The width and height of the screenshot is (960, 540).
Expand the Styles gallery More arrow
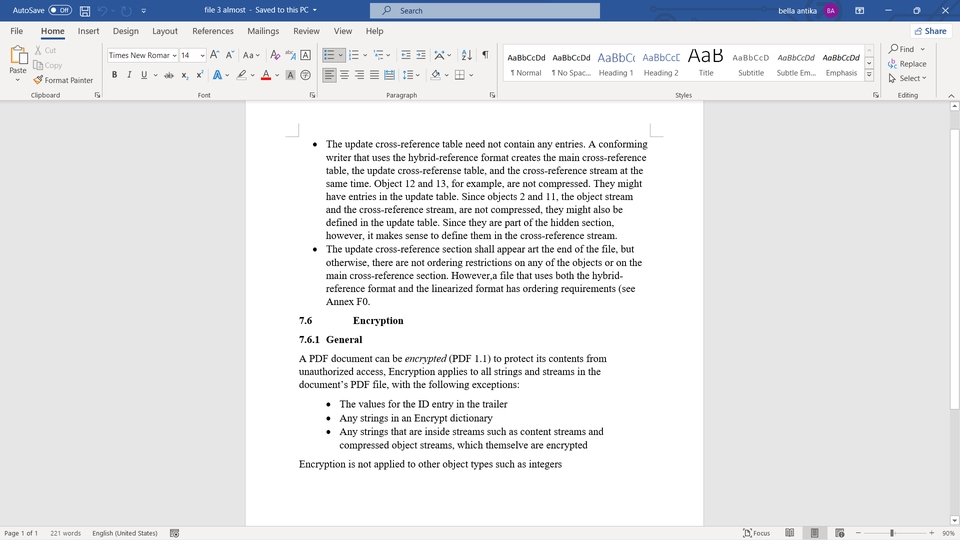click(x=869, y=75)
